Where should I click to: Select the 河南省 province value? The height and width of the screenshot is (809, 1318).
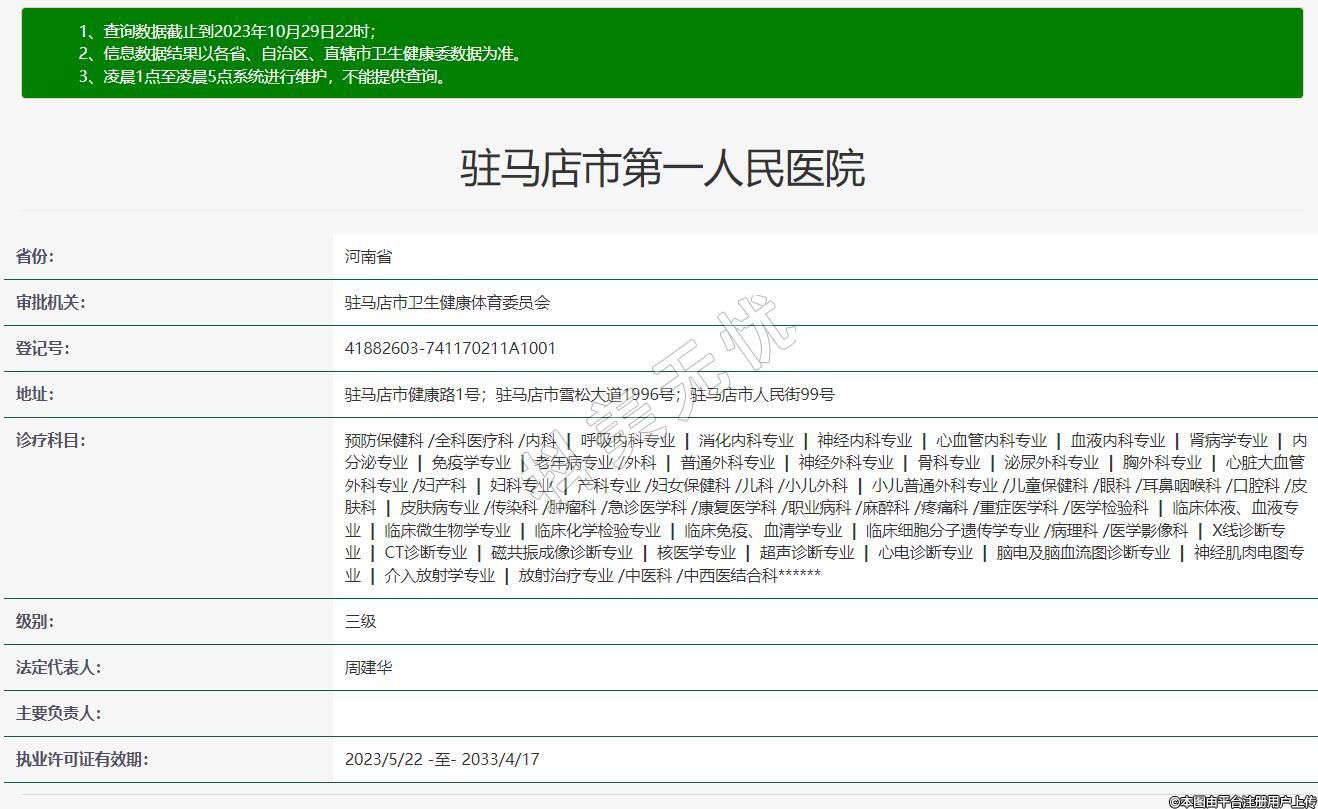pos(368,257)
